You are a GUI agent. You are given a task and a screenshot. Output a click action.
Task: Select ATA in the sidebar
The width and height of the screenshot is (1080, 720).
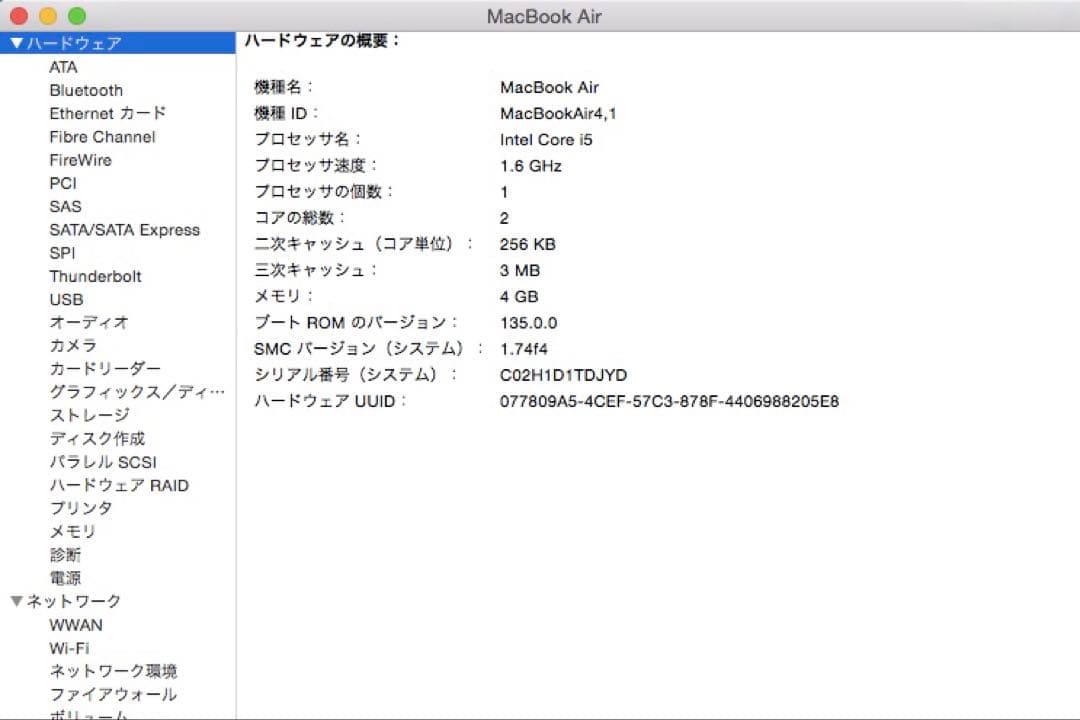(x=63, y=68)
